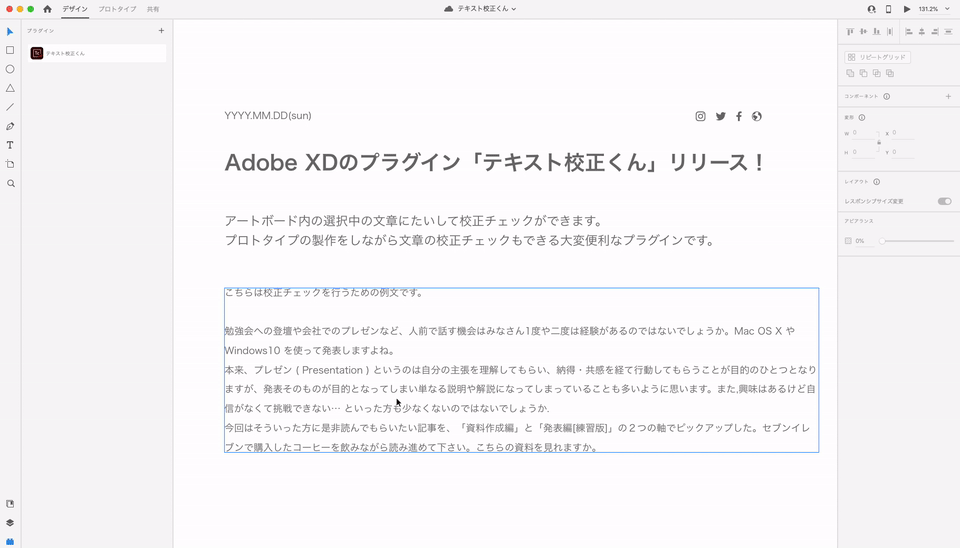Align horizontal center icon
This screenshot has height=548, width=960.
pyautogui.click(x=922, y=31)
